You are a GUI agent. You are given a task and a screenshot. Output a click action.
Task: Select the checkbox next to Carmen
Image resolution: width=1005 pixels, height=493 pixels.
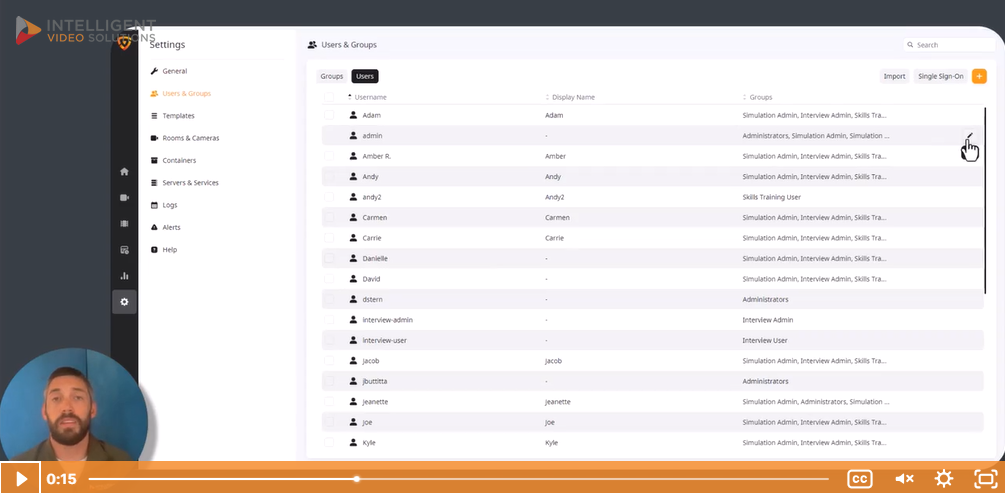[329, 217]
